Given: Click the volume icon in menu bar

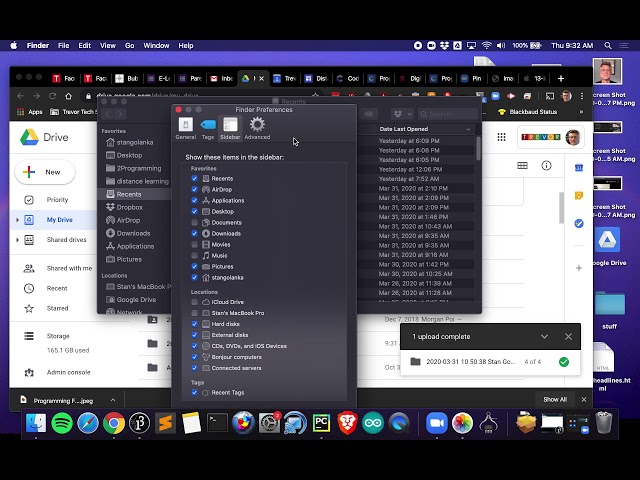Looking at the screenshot, I should pos(501,45).
